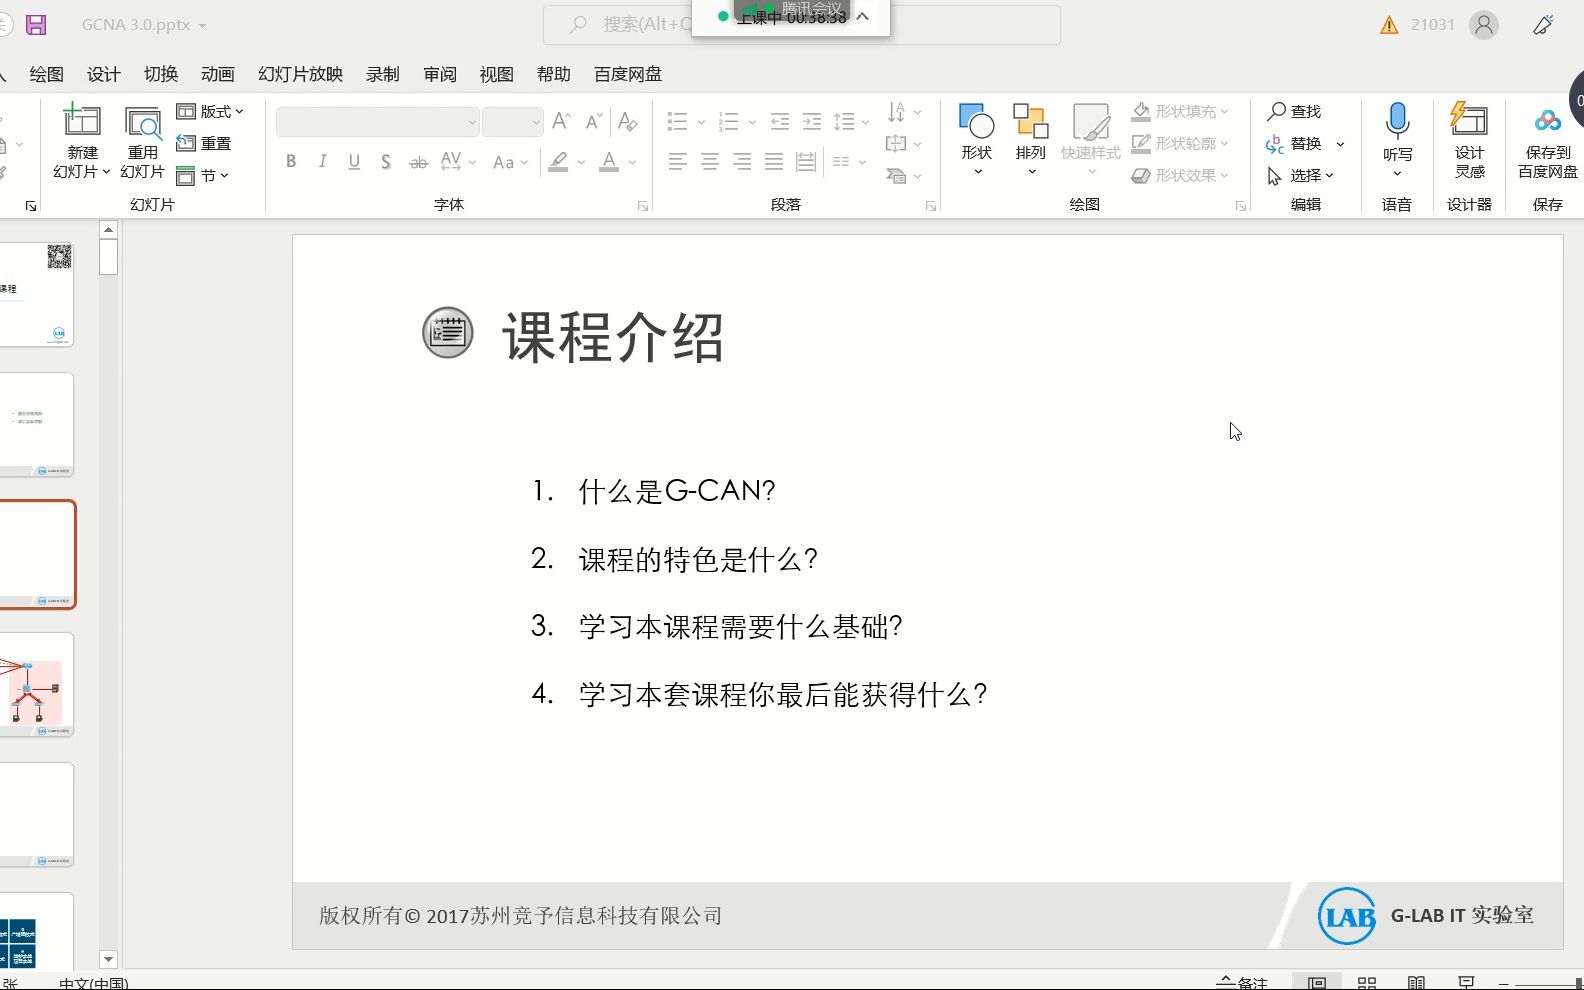Toggle the 备注 notes pane
Viewport: 1584px width, 990px height.
pyautogui.click(x=1242, y=983)
